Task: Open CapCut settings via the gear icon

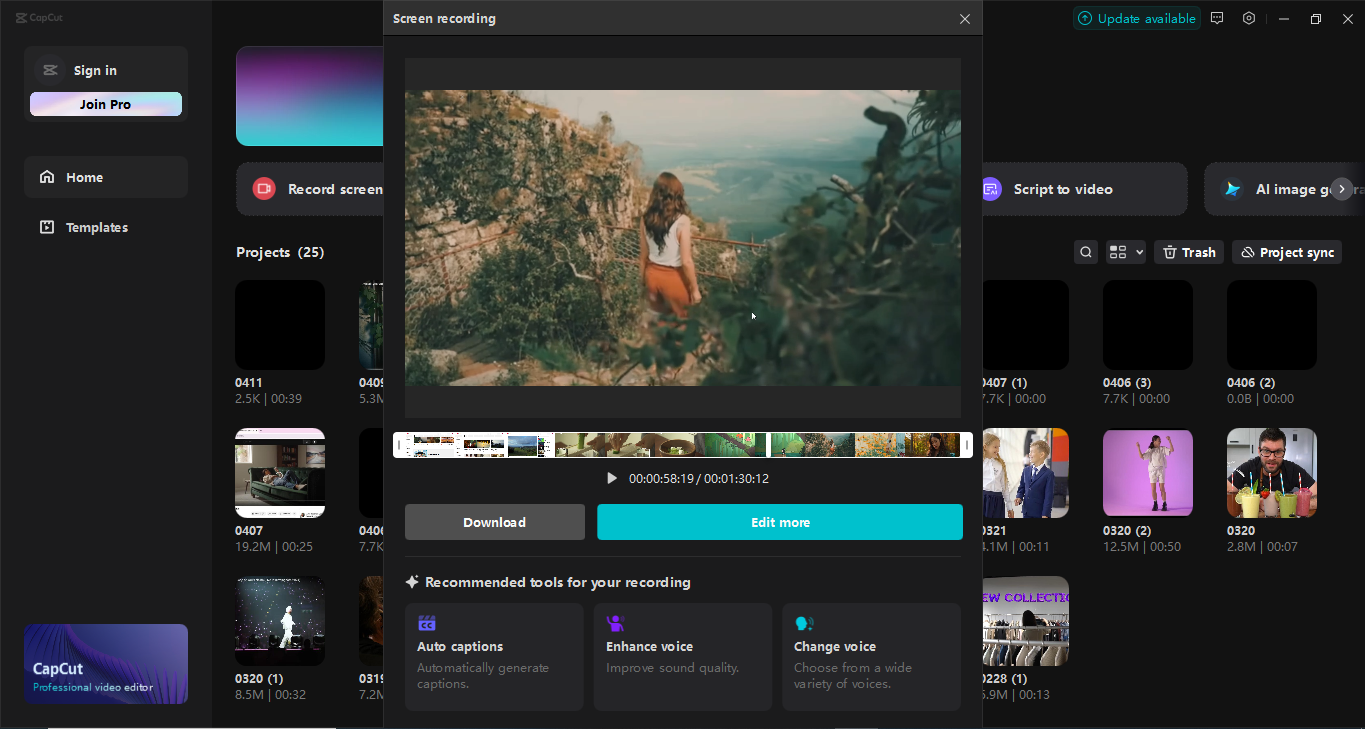Action: click(1248, 18)
